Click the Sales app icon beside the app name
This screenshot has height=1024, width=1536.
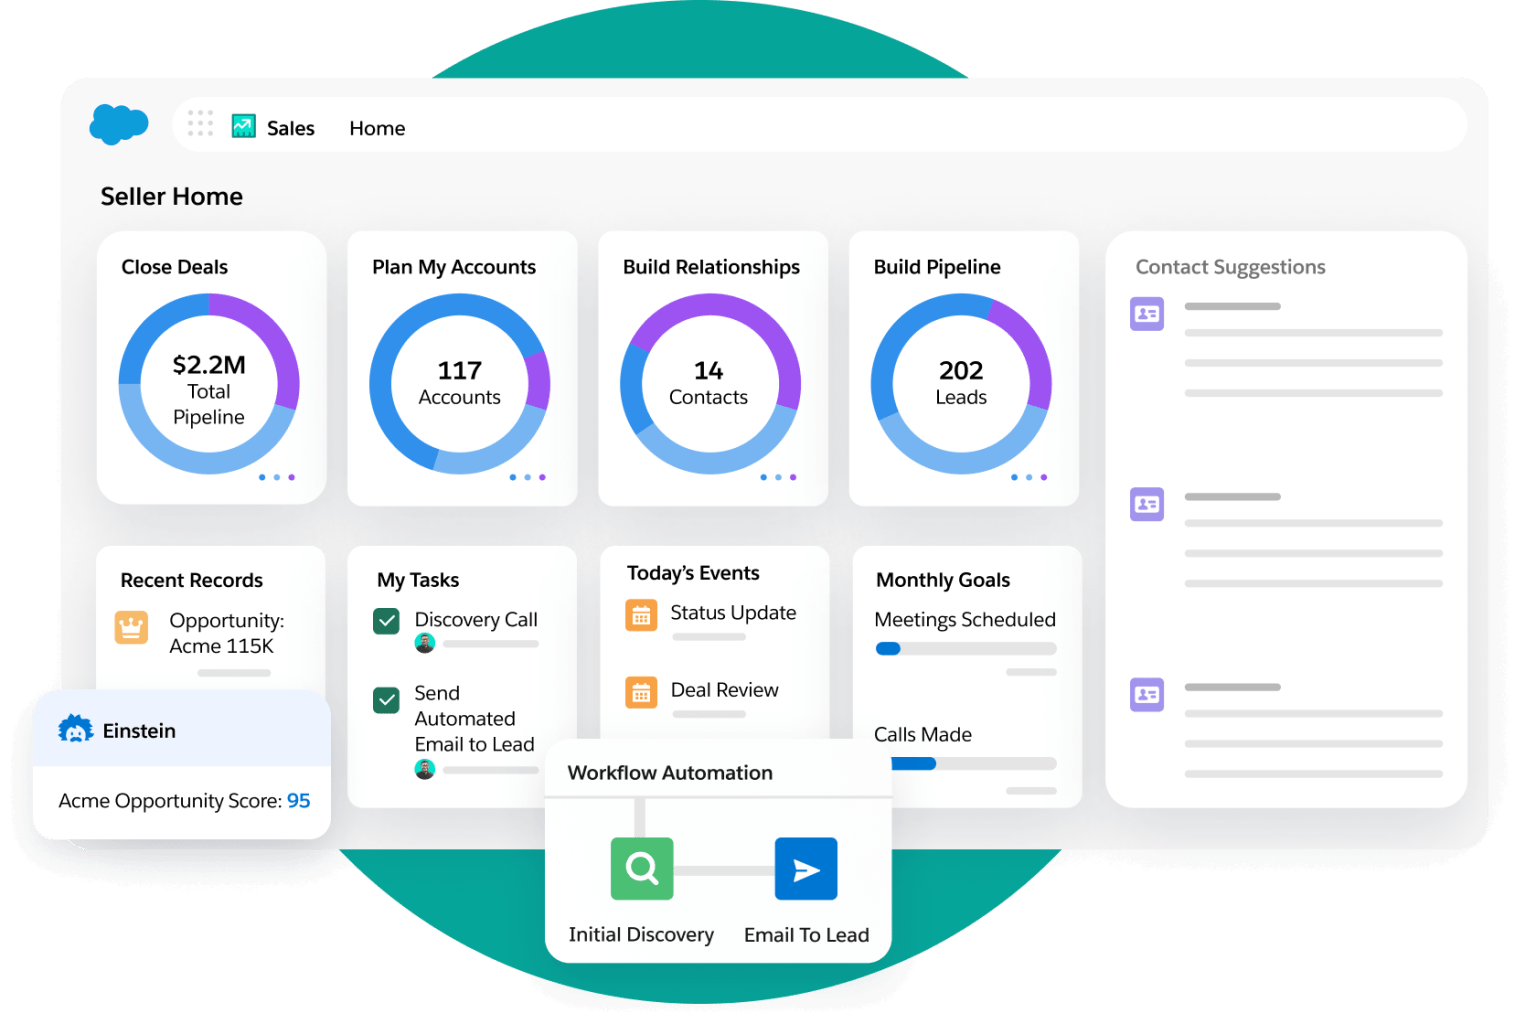click(242, 124)
